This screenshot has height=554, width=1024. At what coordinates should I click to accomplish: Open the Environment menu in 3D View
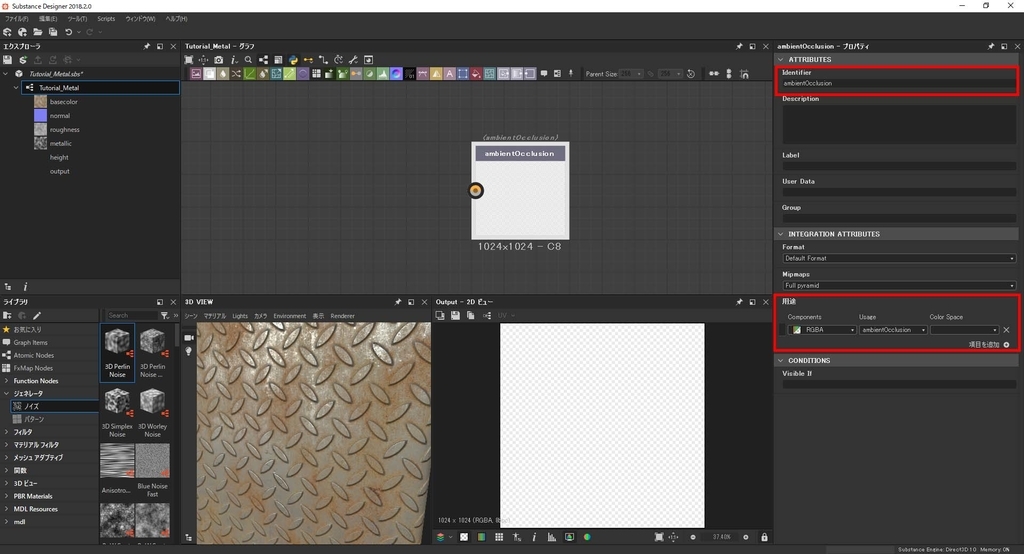(289, 315)
